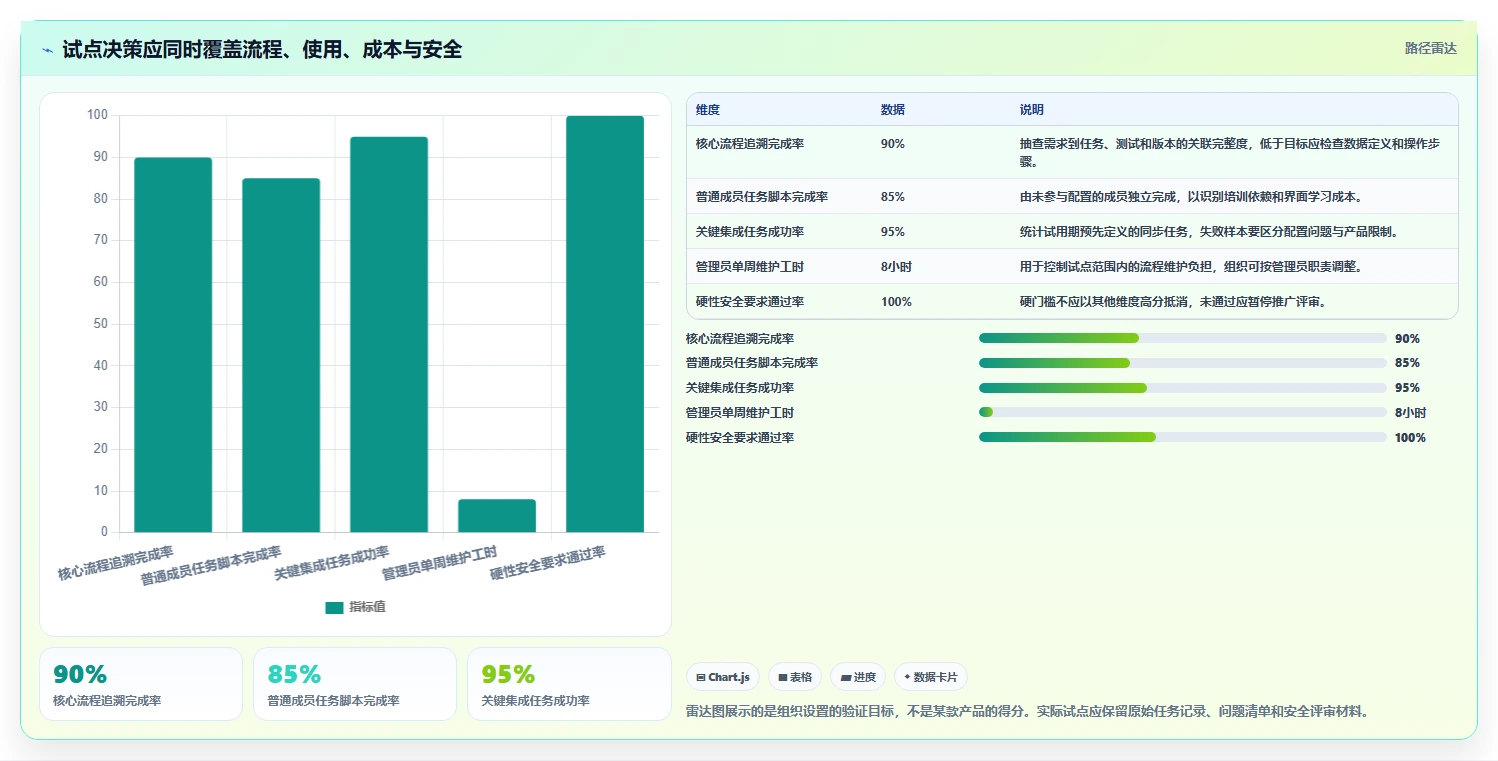Click the 100% cell in the table
This screenshot has height=761, width=1498.
896,302
